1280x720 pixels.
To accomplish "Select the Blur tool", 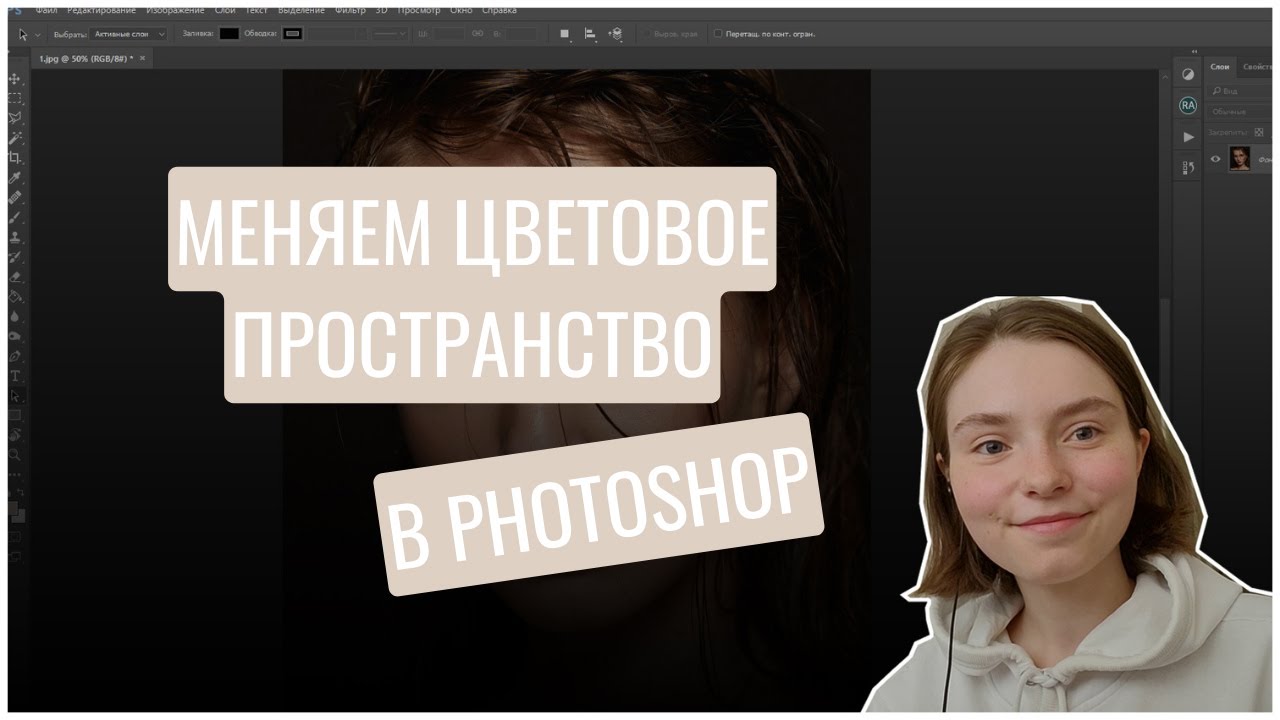I will click(14, 317).
